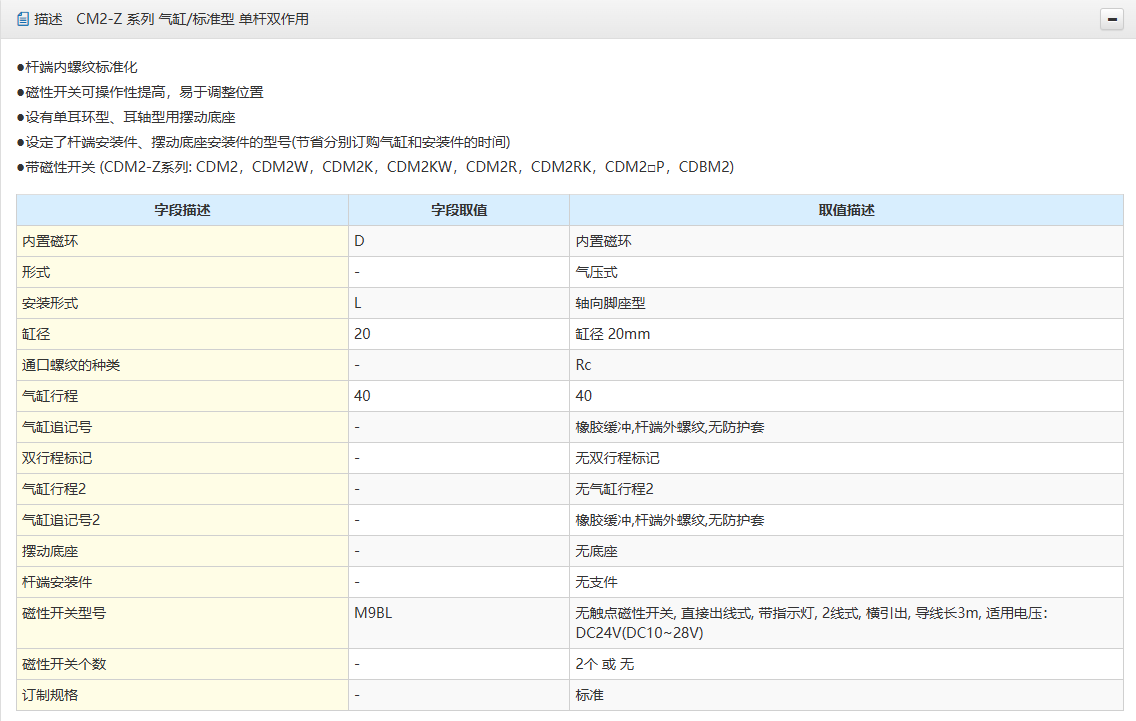Click the CM2-Z 系列 panel title text

pyautogui.click(x=192, y=19)
